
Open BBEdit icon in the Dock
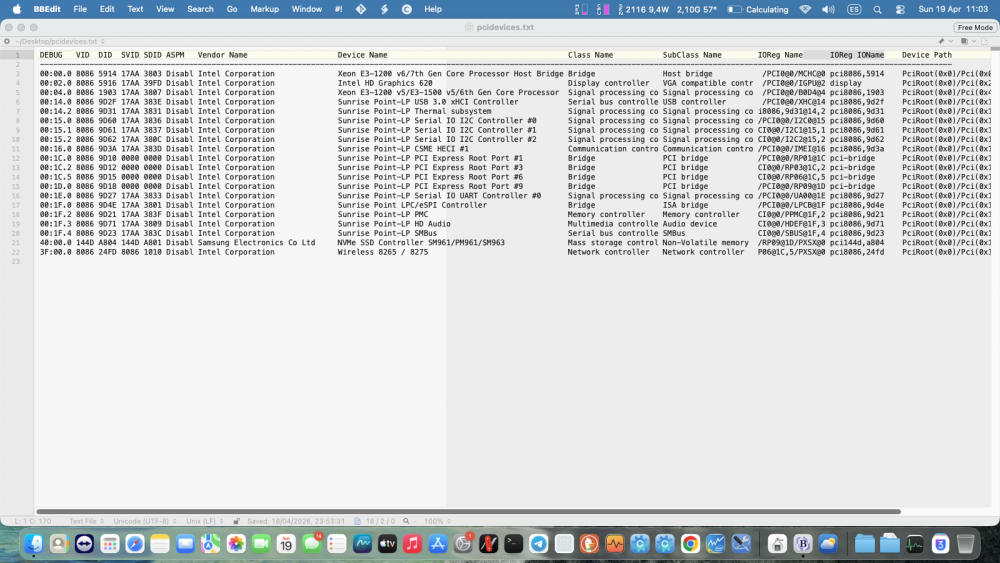tap(803, 544)
